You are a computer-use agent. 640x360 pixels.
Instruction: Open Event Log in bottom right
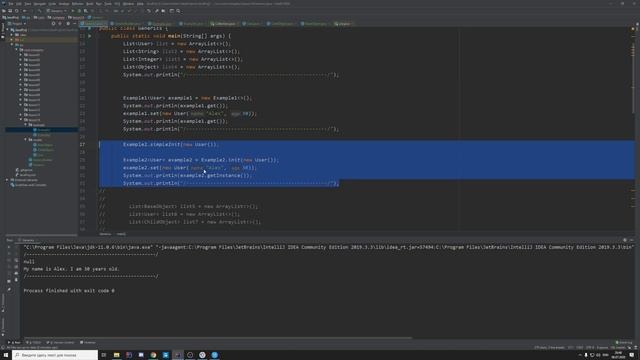(624, 342)
